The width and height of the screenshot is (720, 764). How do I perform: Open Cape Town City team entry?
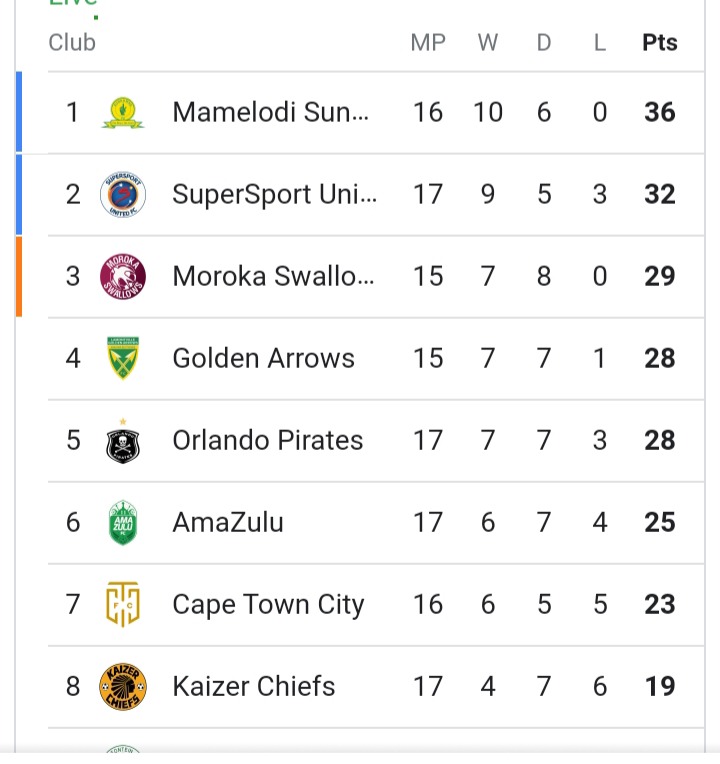pos(268,605)
